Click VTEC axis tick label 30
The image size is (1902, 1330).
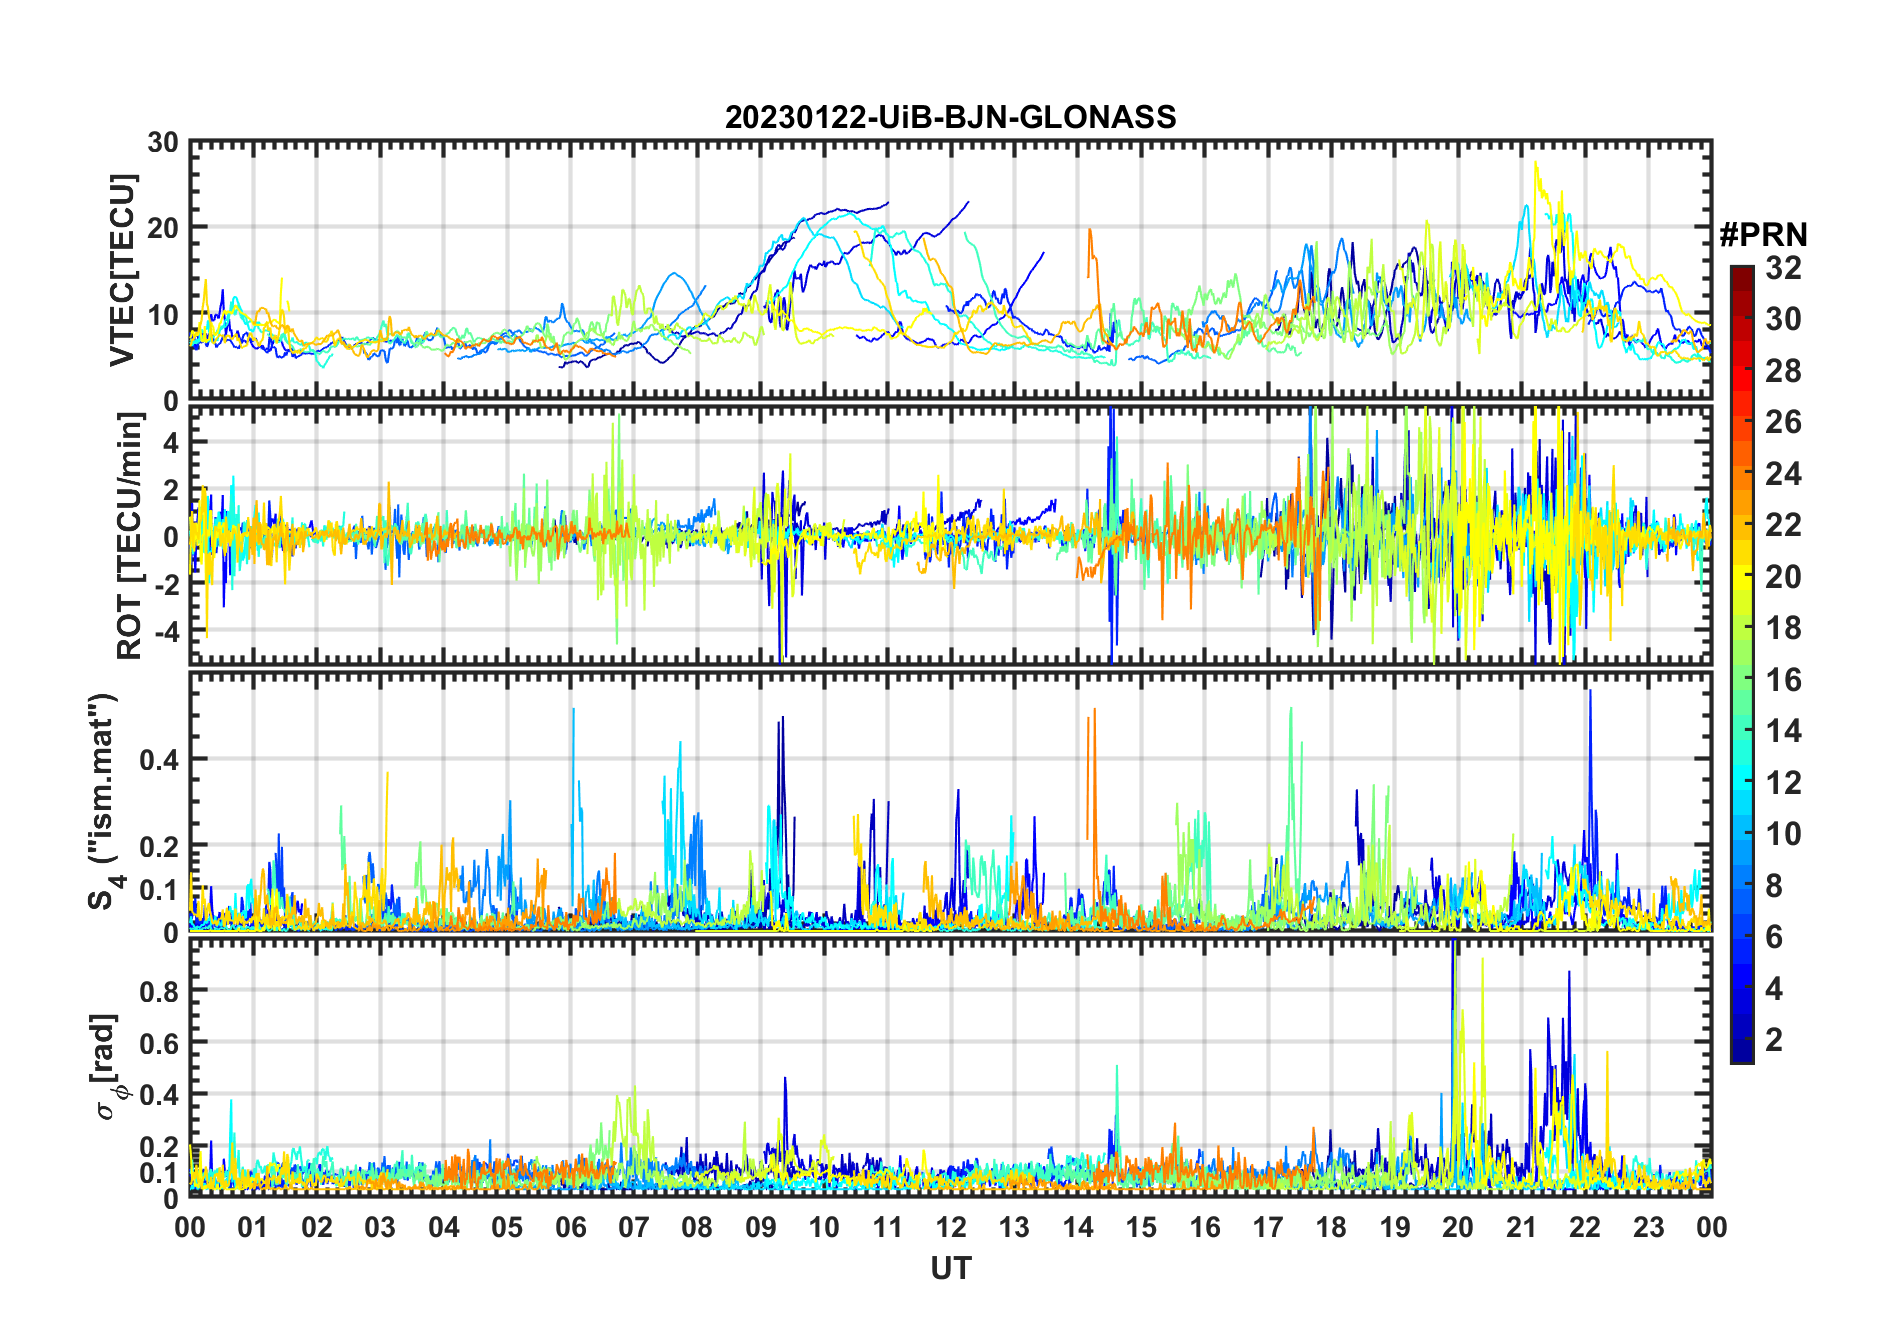point(162,142)
